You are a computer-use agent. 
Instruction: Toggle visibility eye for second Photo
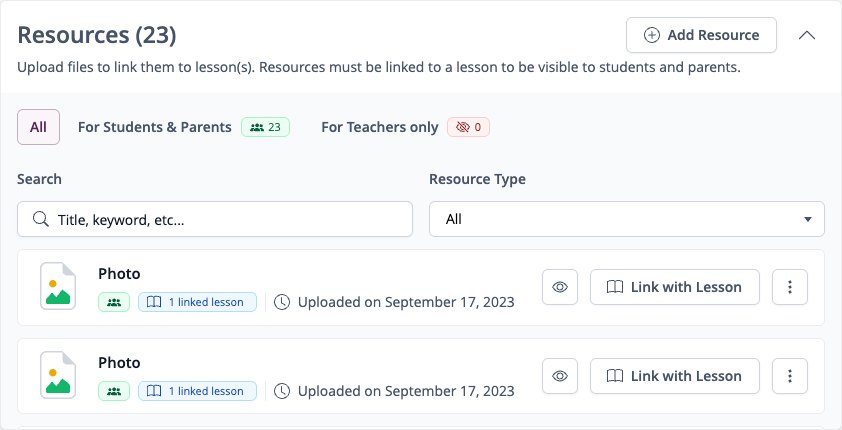click(560, 376)
